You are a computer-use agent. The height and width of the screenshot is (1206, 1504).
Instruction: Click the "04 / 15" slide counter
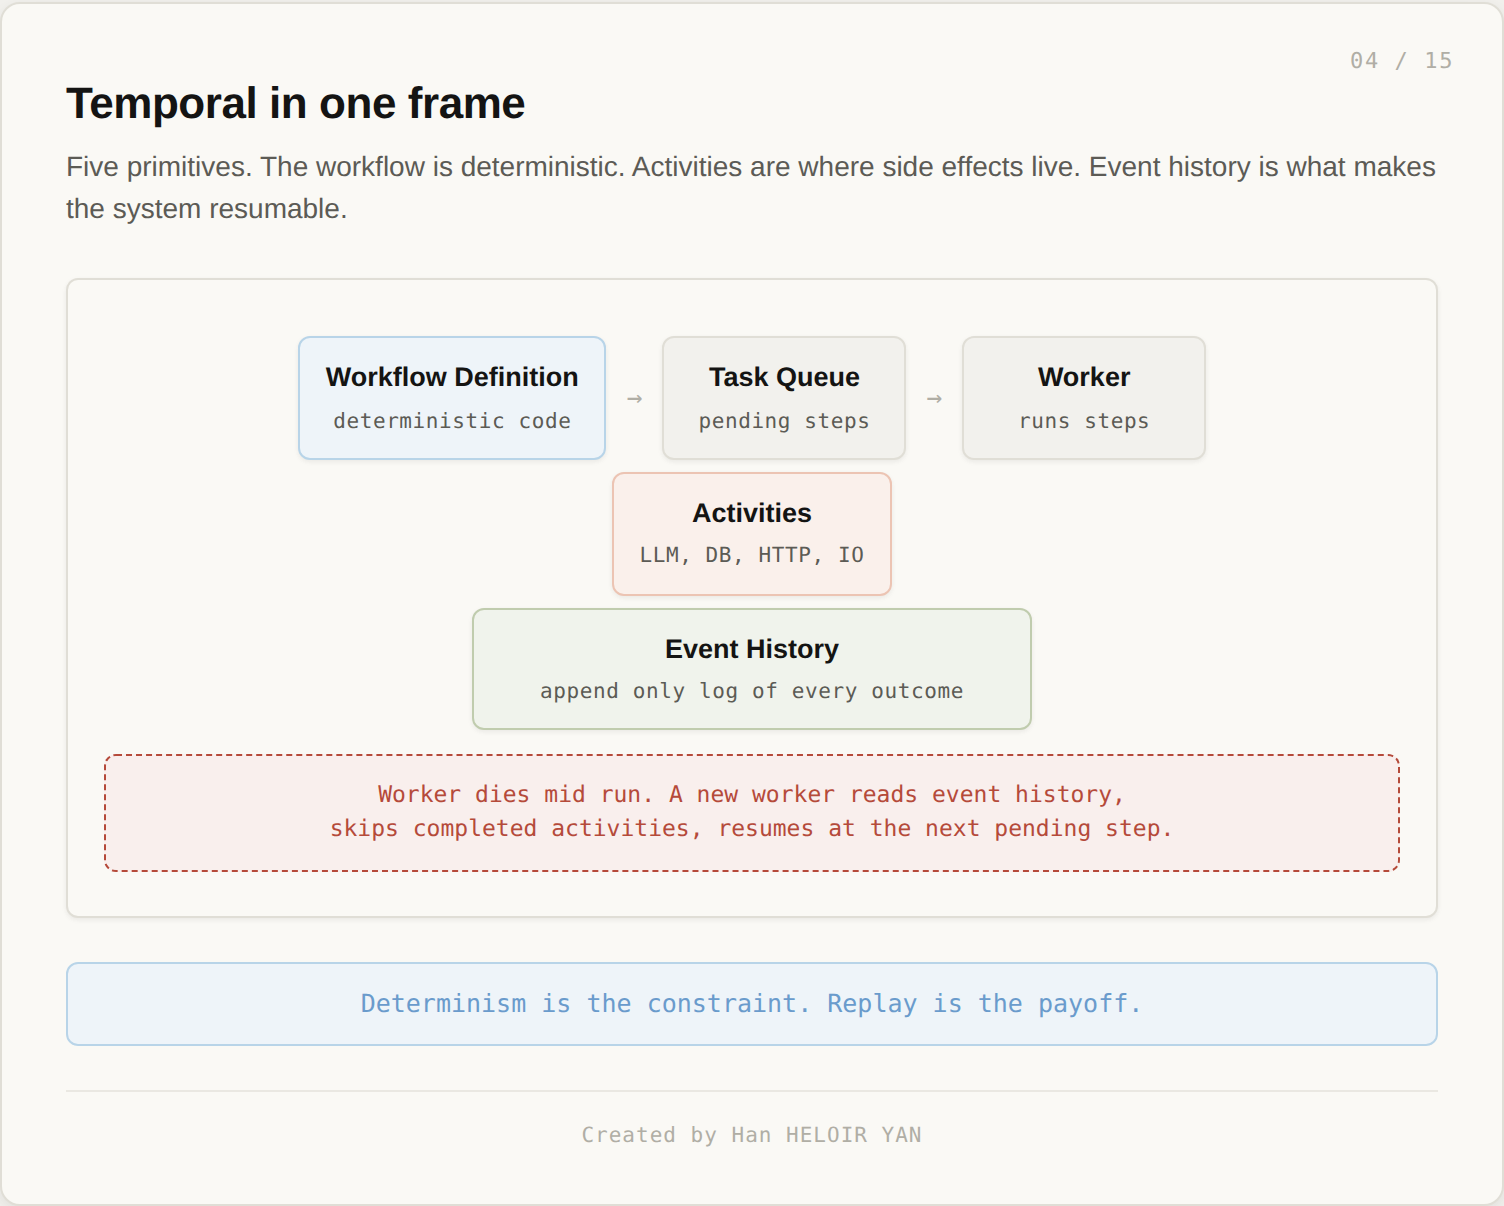1401,61
